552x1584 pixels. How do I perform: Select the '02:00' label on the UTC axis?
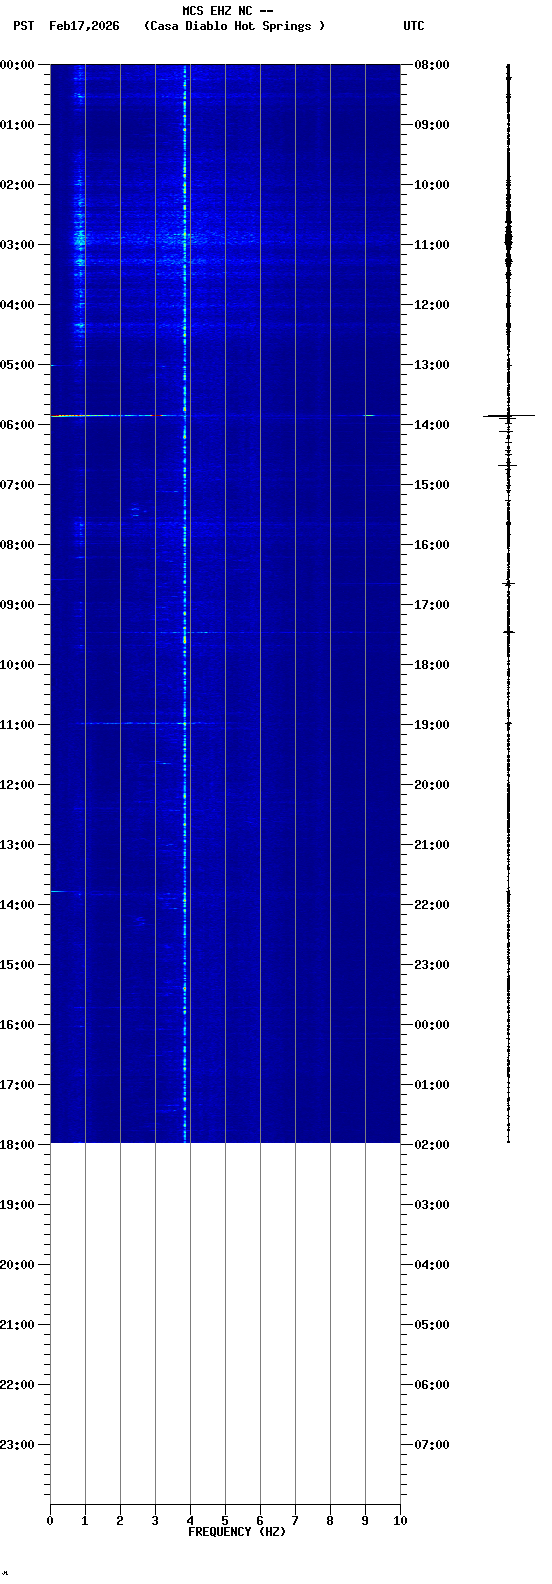point(431,1144)
